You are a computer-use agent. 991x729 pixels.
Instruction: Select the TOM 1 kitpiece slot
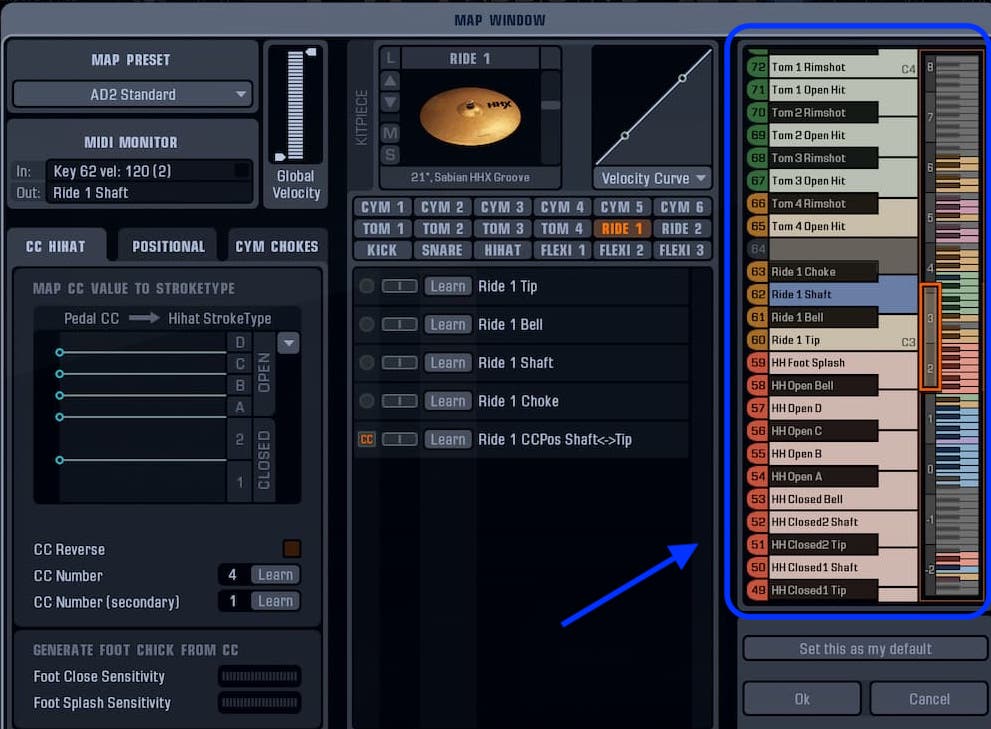[382, 229]
